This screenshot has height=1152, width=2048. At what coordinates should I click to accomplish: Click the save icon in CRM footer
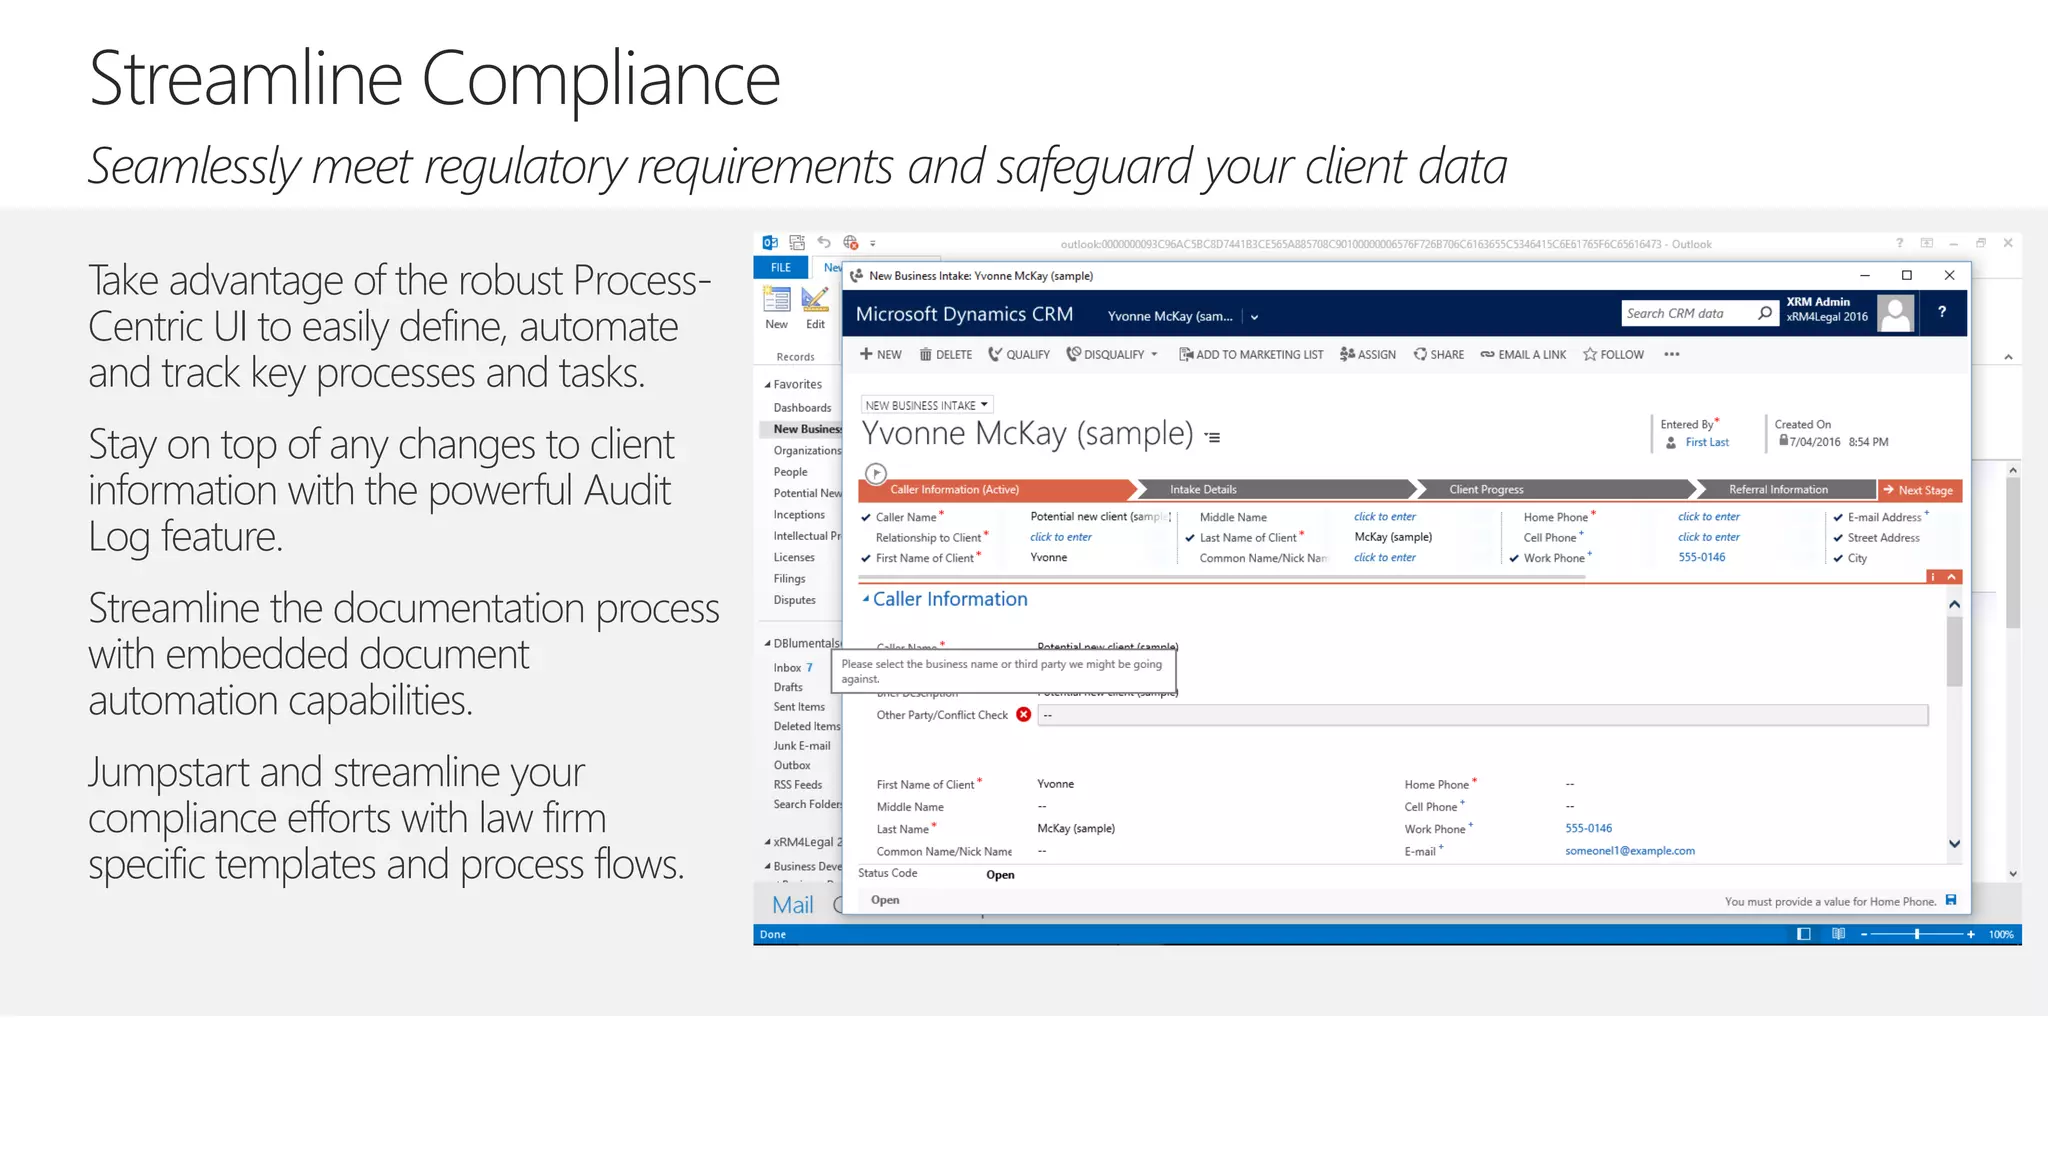[1951, 900]
